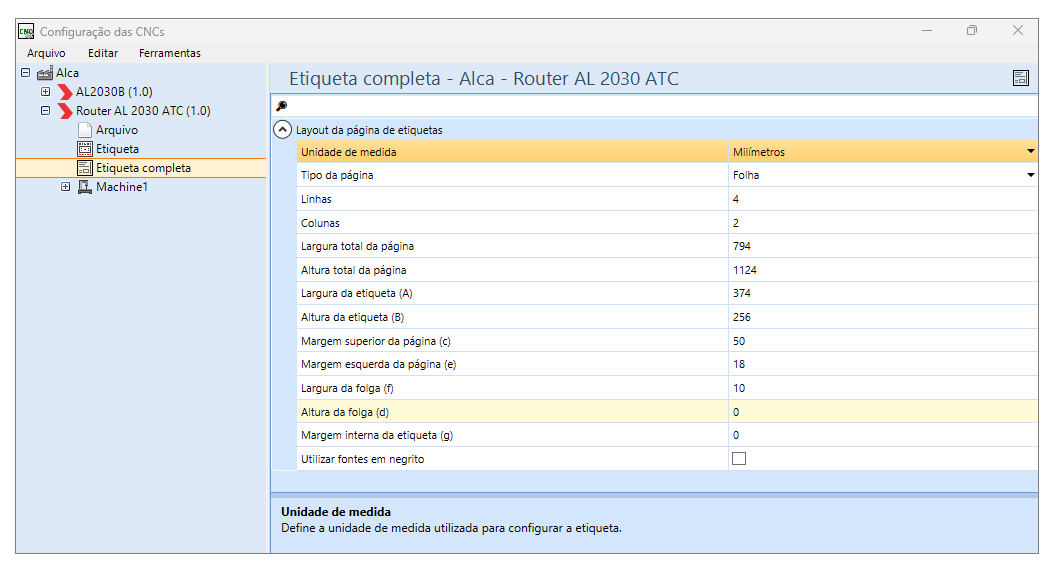Enable the 'Utilizar fontes em negrito' checkbox
The image size is (1051, 574).
pyautogui.click(x=739, y=459)
